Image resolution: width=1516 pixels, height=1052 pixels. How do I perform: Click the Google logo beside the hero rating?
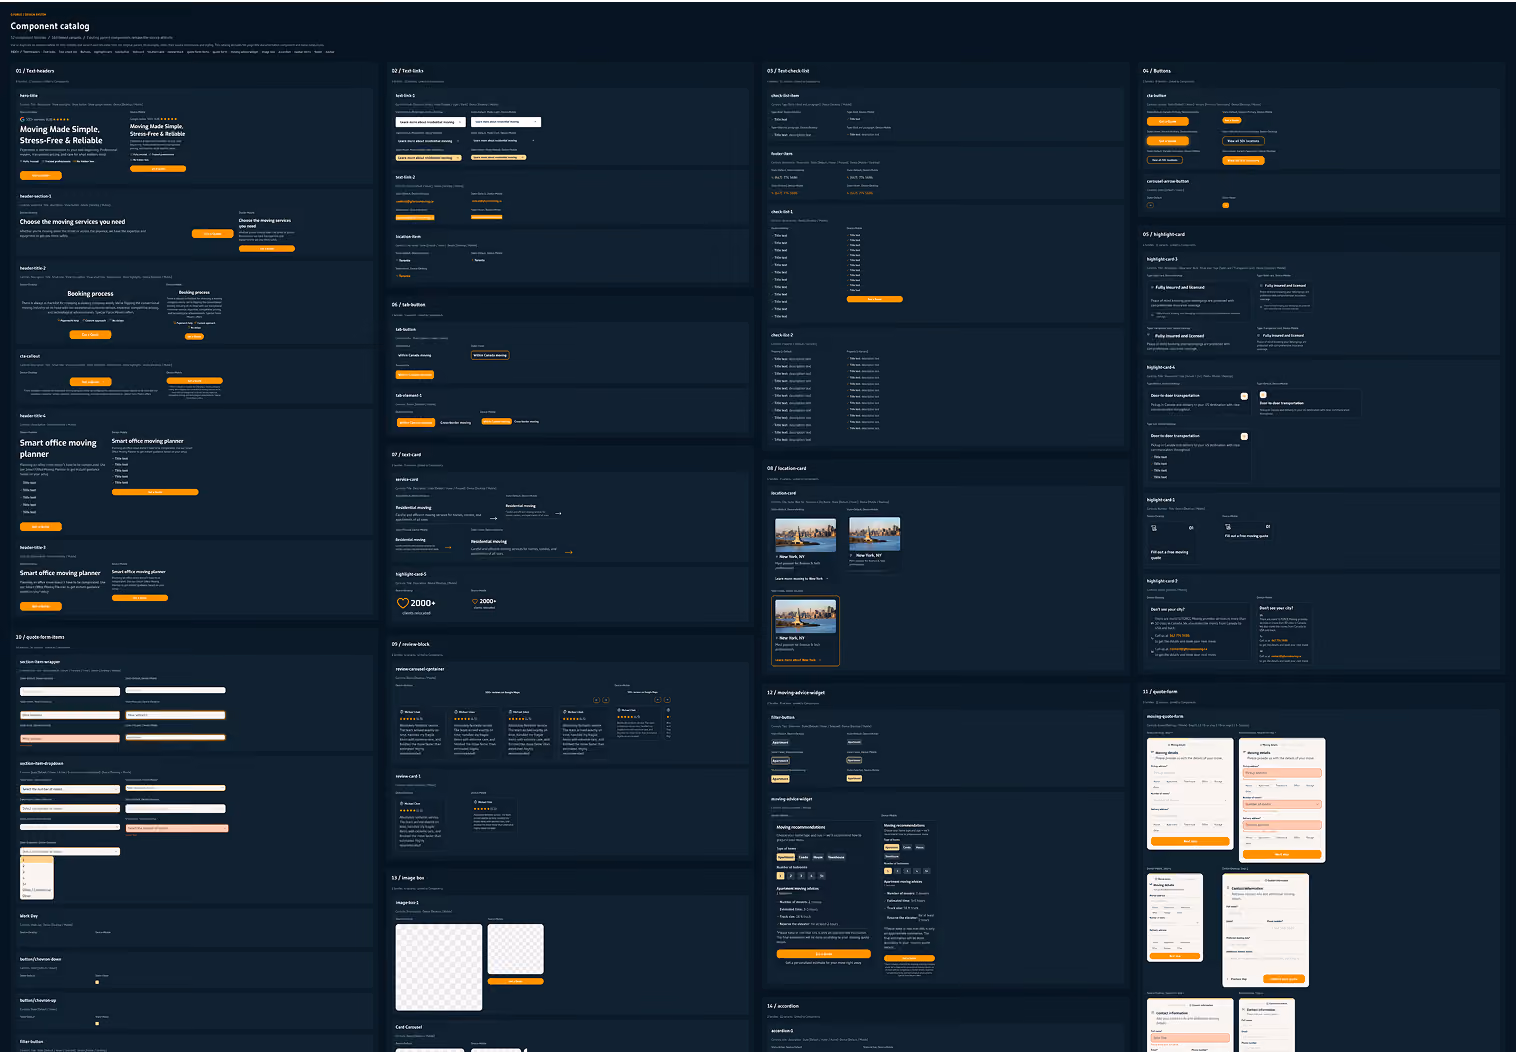22,119
